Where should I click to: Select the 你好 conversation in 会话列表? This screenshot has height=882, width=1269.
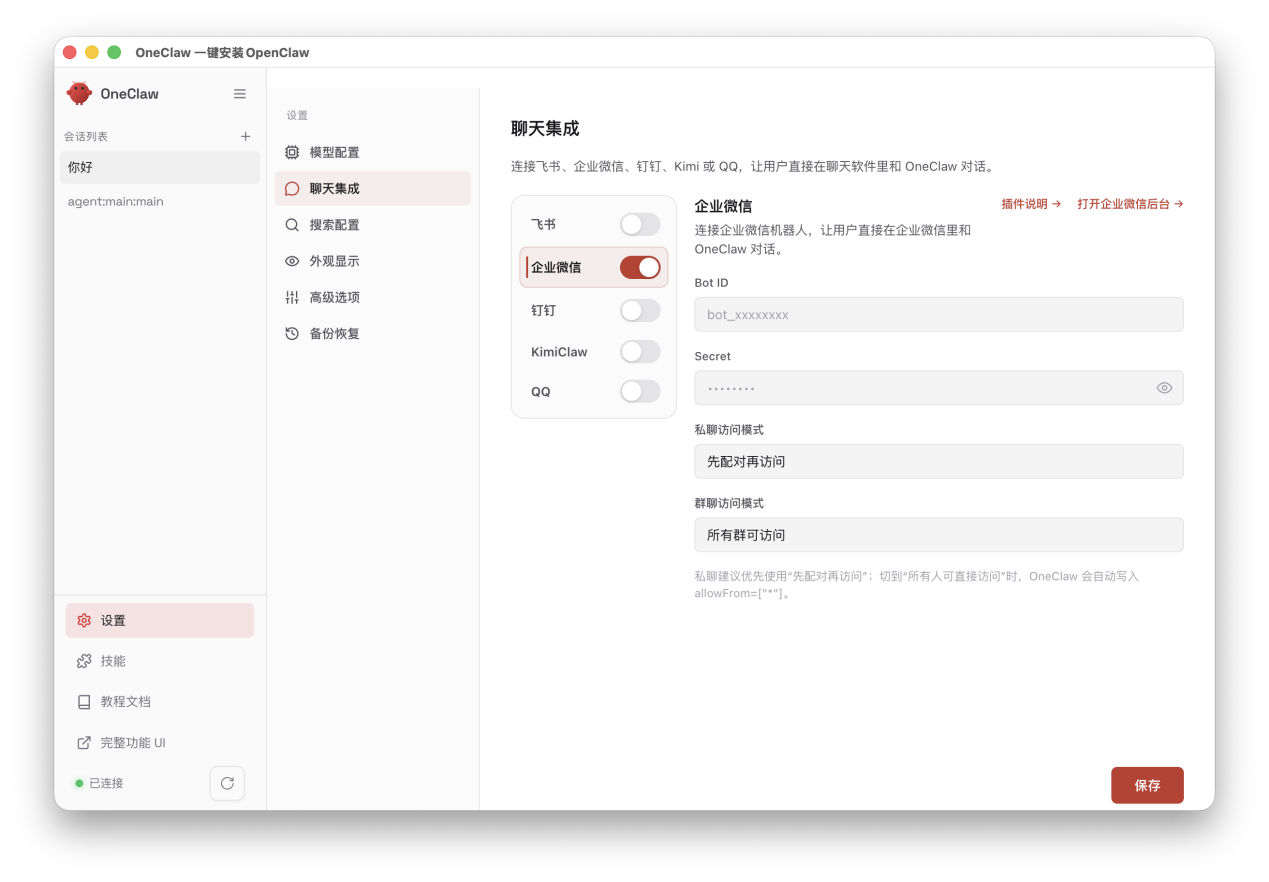pyautogui.click(x=160, y=167)
